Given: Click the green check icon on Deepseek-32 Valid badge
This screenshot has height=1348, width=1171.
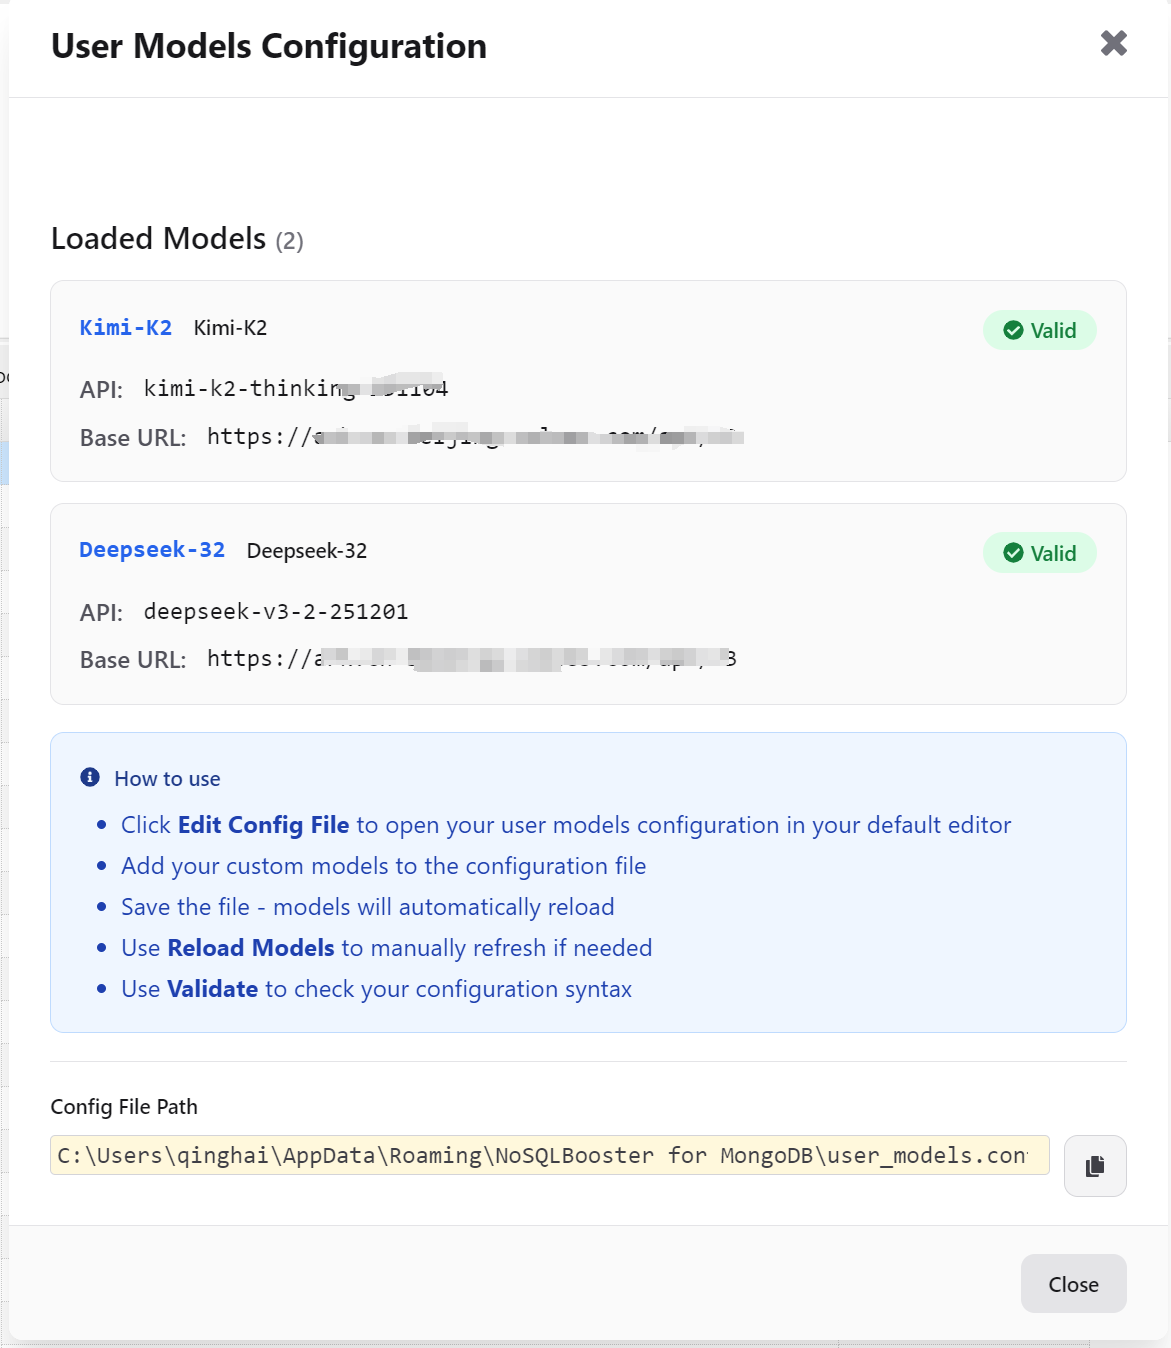Looking at the screenshot, I should click(1013, 552).
